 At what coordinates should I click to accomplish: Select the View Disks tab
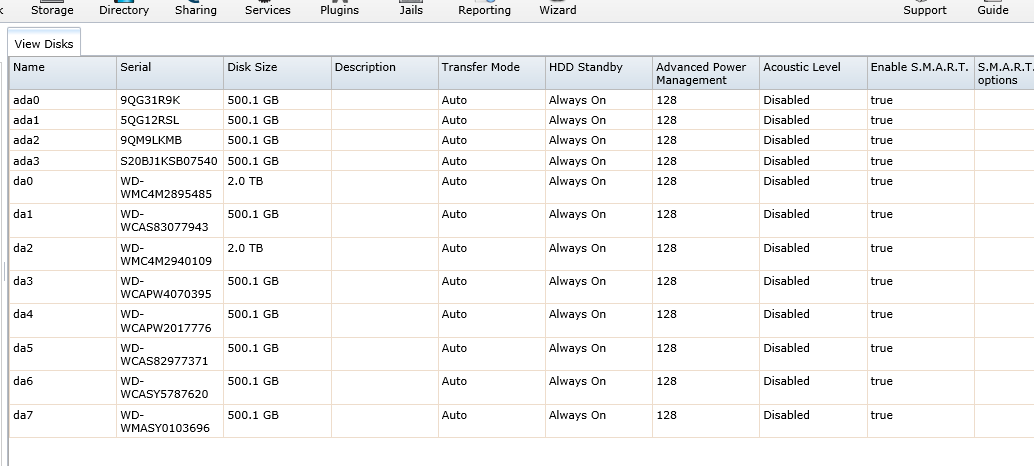coord(44,44)
